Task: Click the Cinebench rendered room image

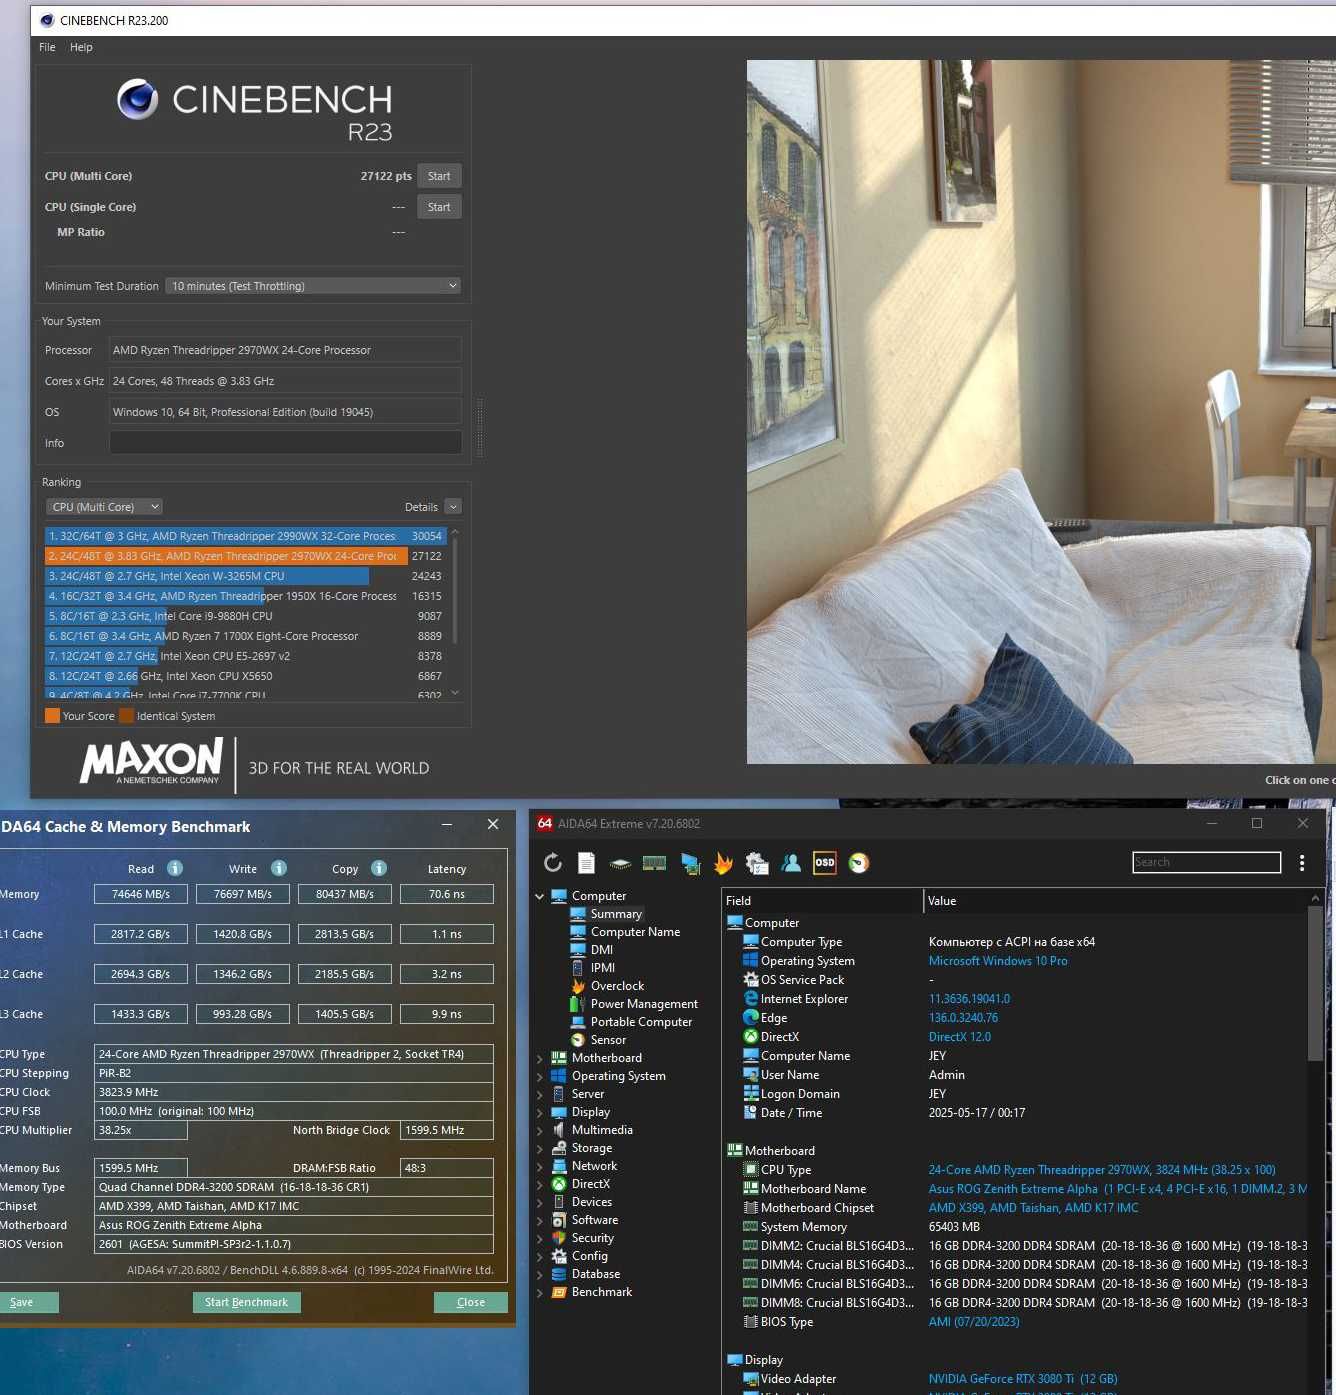Action: tap(1041, 412)
